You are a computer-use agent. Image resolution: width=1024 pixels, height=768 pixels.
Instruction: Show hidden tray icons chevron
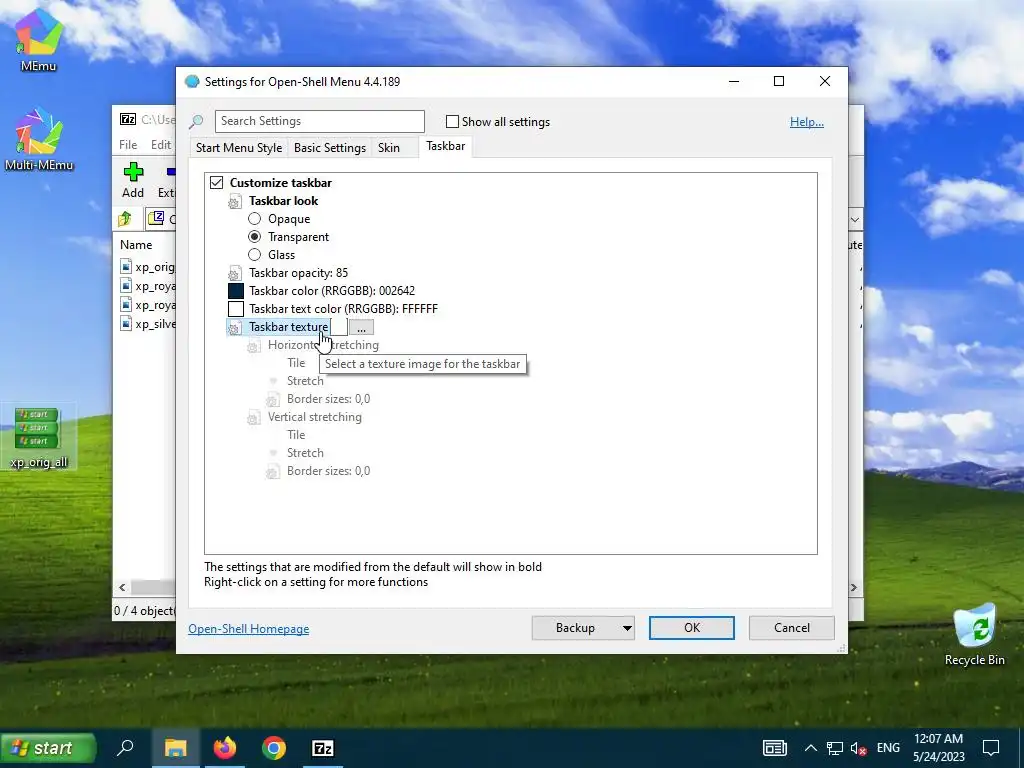point(810,748)
